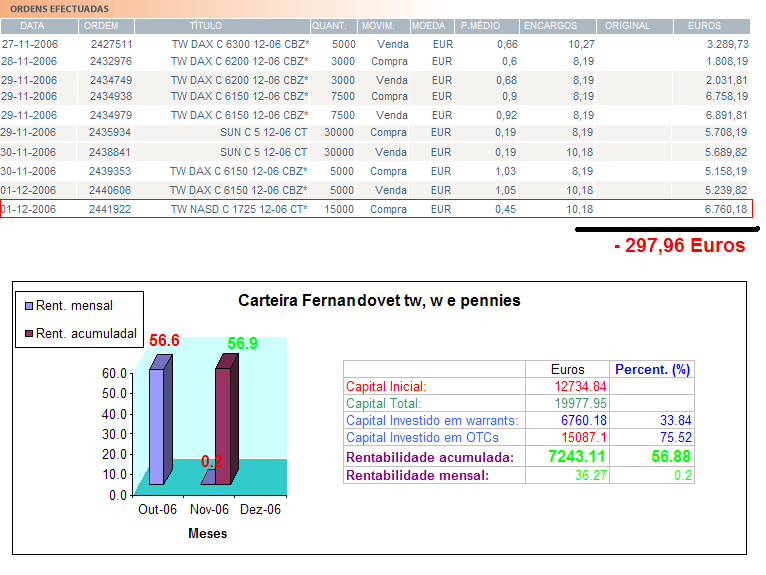Viewport: 766px width, 575px height.
Task: Select order number 2439353
Action: point(110,171)
